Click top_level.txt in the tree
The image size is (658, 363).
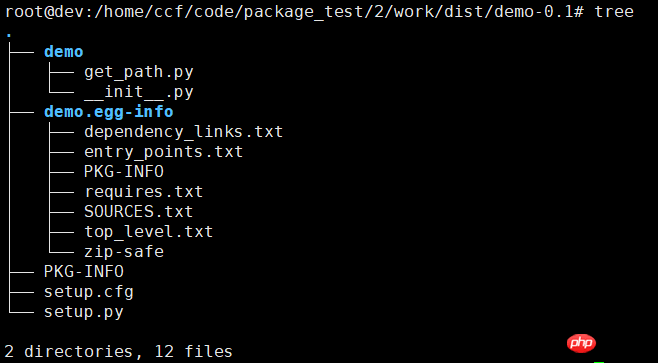point(149,232)
